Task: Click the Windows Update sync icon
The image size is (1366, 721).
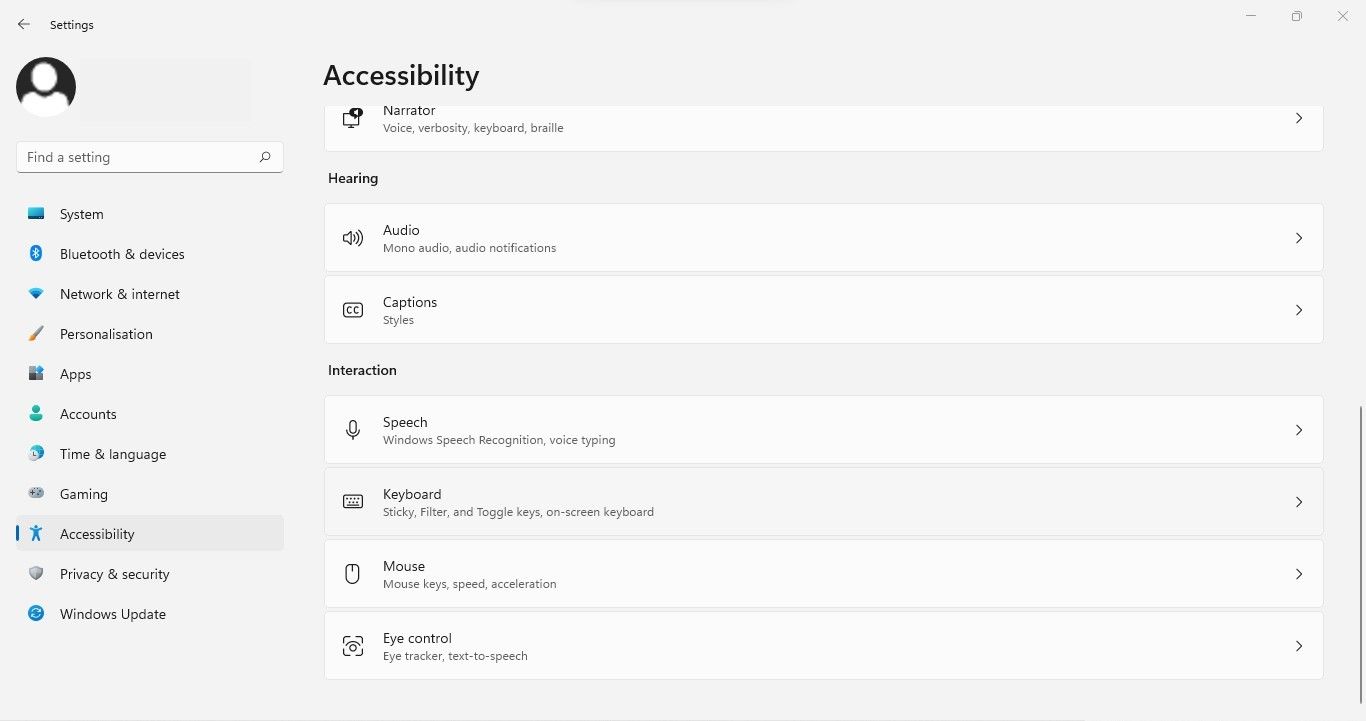Action: (x=36, y=614)
